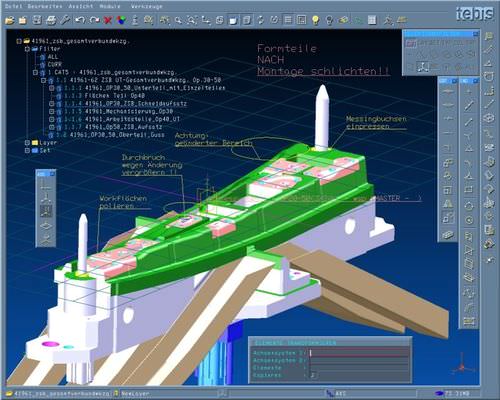Expand the Set tree node
The height and width of the screenshot is (400, 500).
tap(27, 151)
